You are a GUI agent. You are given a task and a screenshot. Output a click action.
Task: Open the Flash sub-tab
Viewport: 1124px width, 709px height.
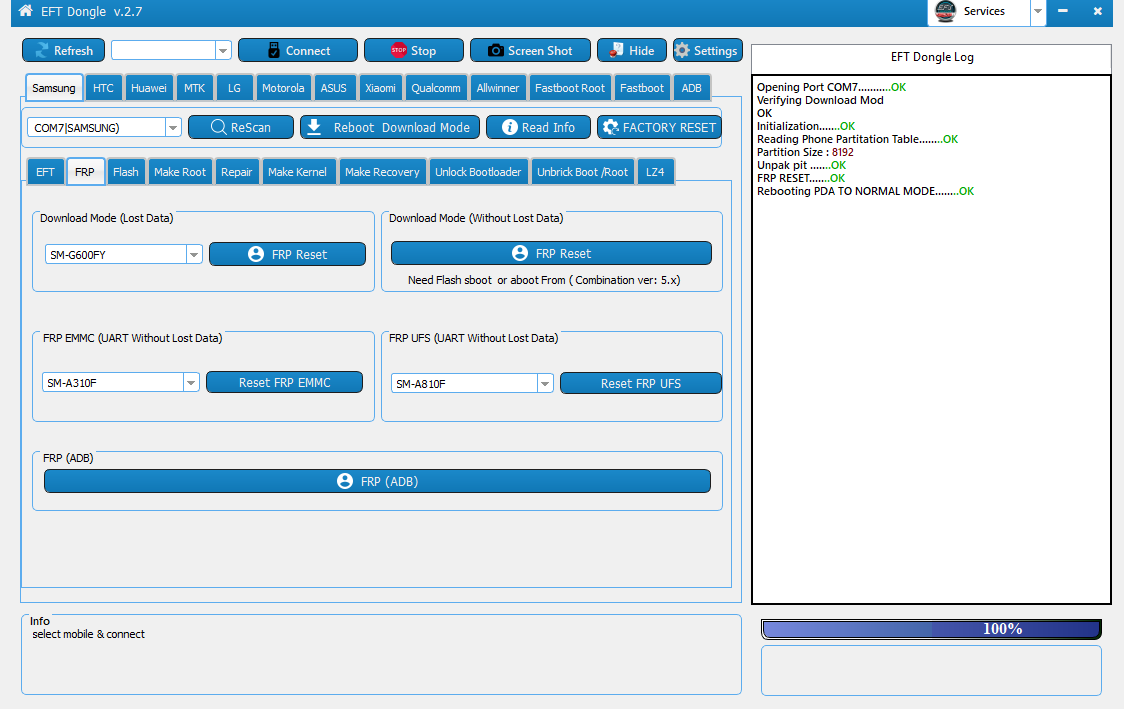click(125, 172)
